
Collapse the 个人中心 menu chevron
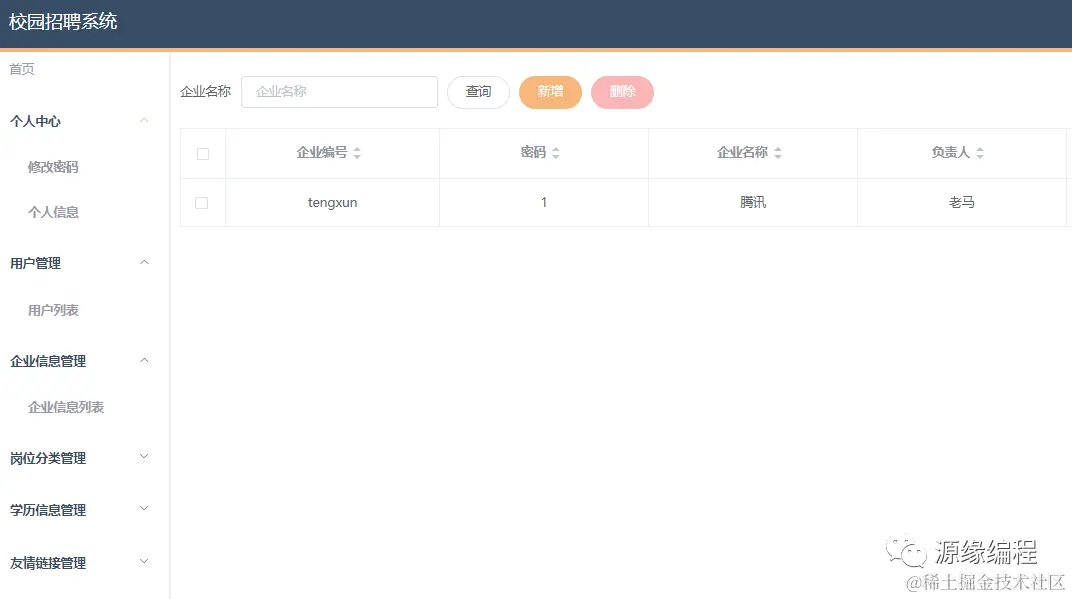tap(144, 120)
